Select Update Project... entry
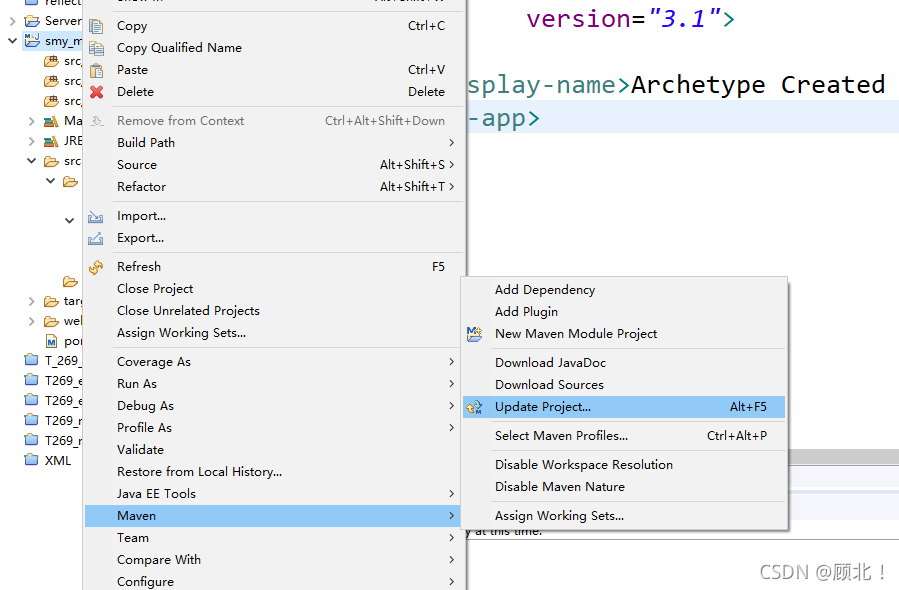 click(624, 407)
